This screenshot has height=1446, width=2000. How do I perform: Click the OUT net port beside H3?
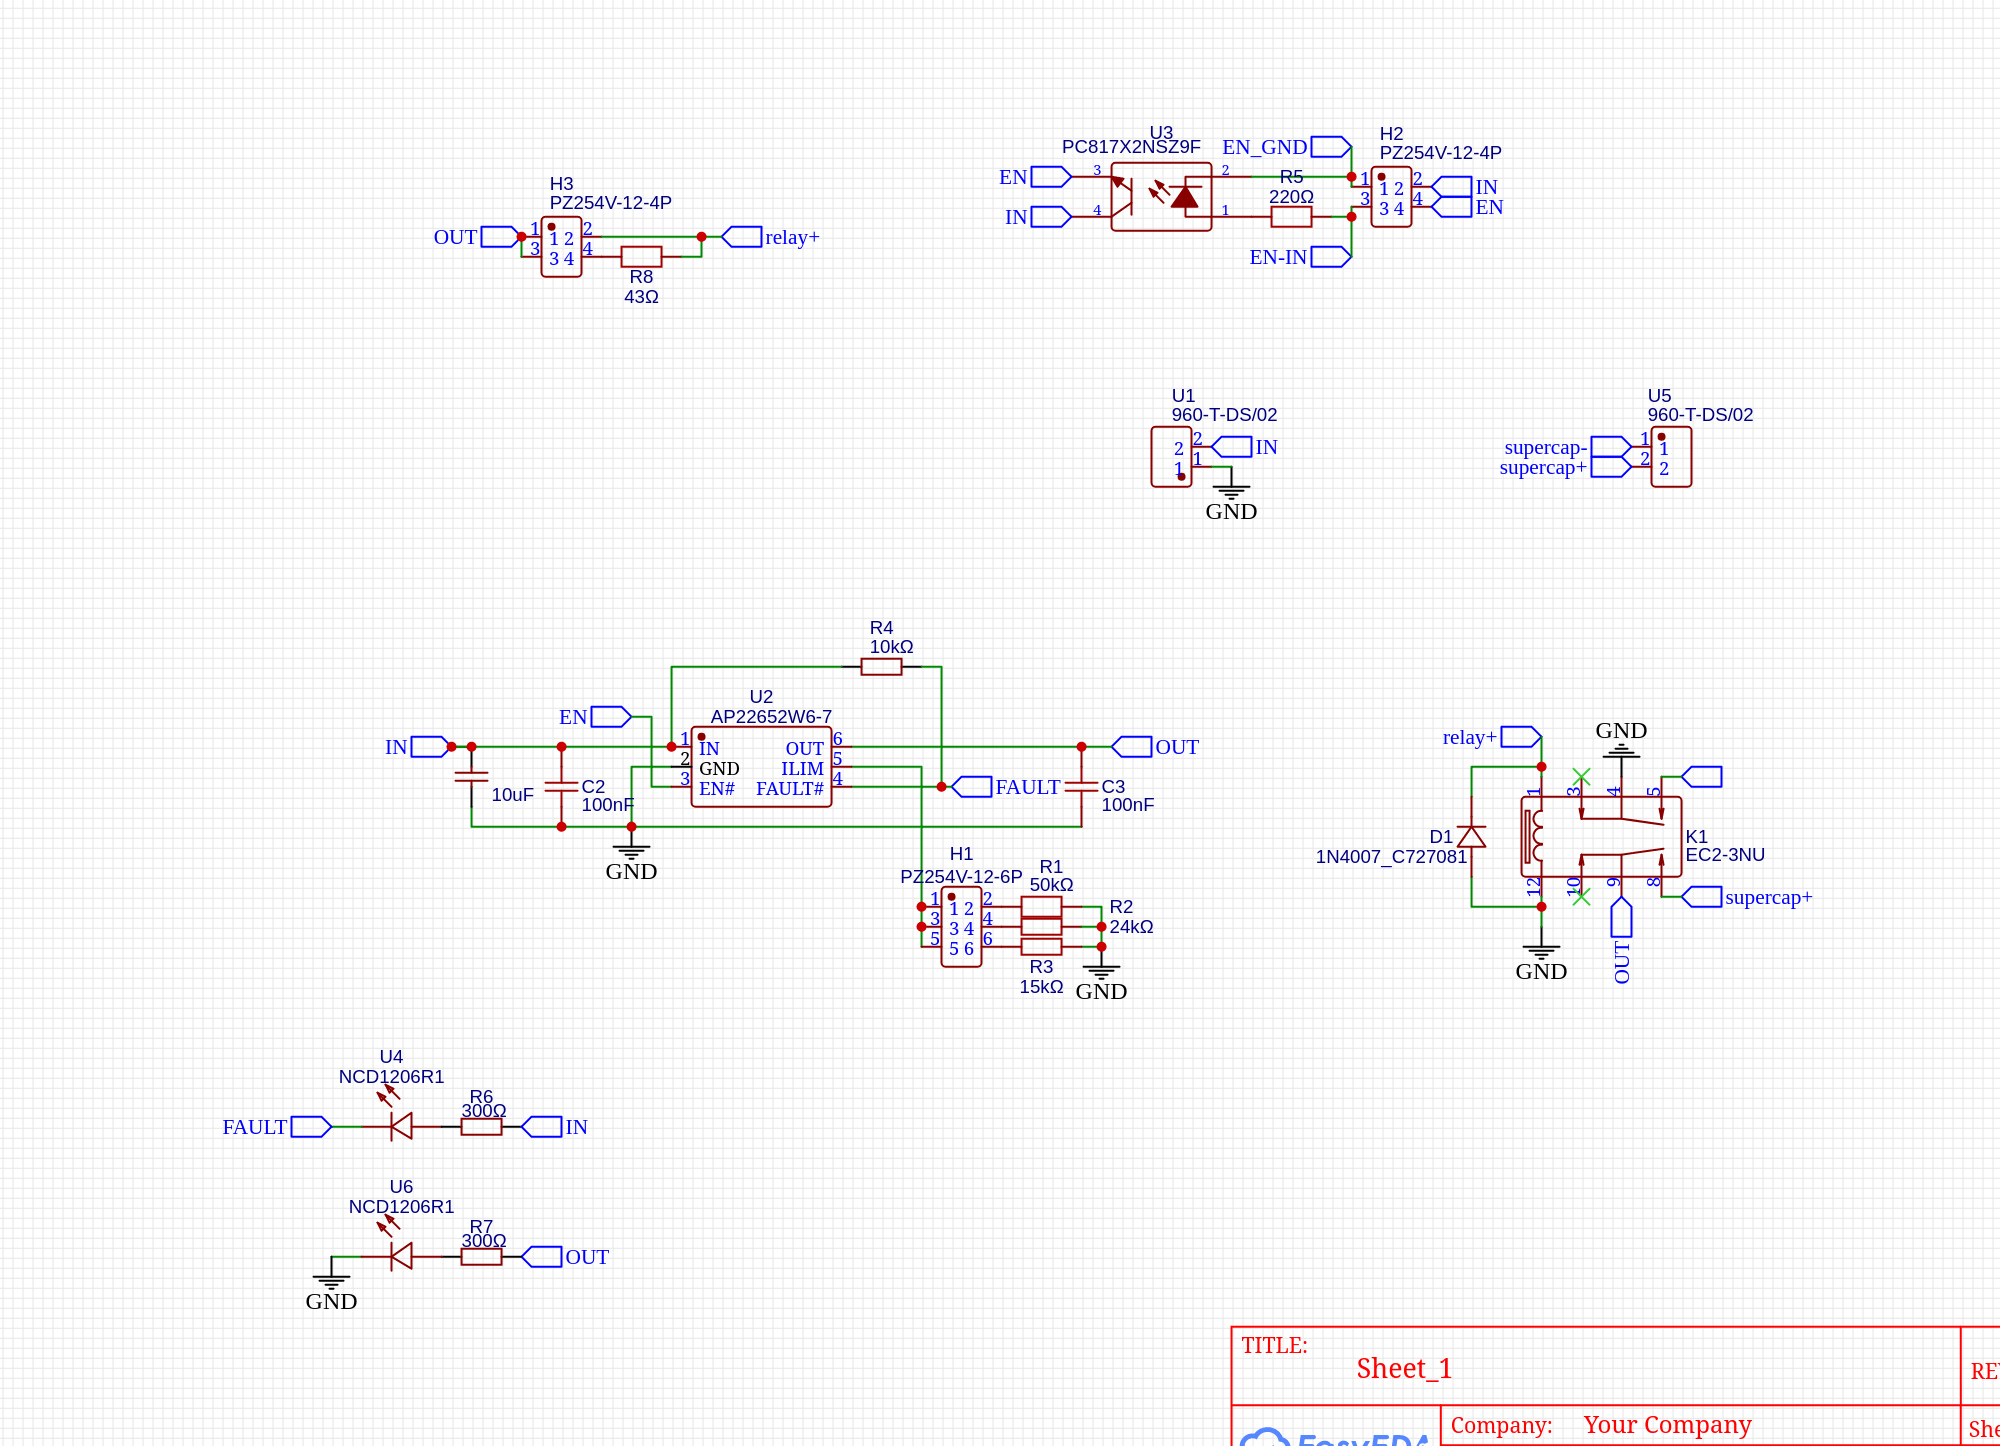[500, 237]
